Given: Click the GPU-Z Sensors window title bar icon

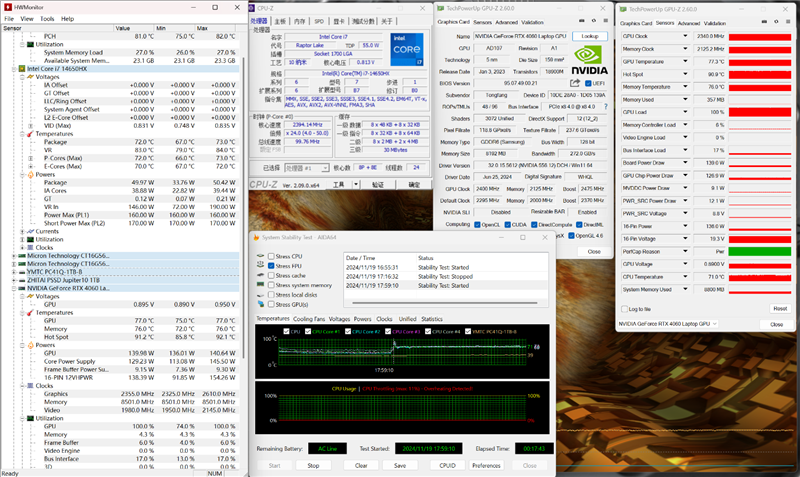Looking at the screenshot, I should tap(623, 9).
